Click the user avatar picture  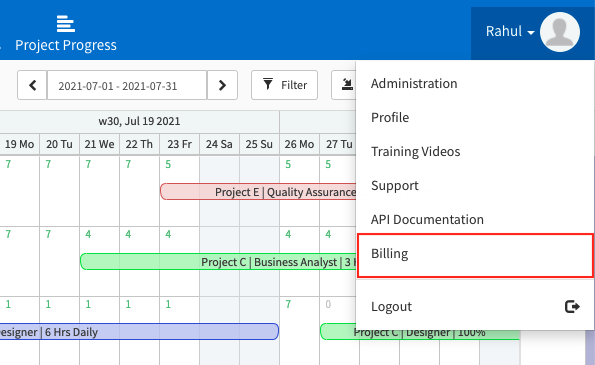[x=560, y=32]
